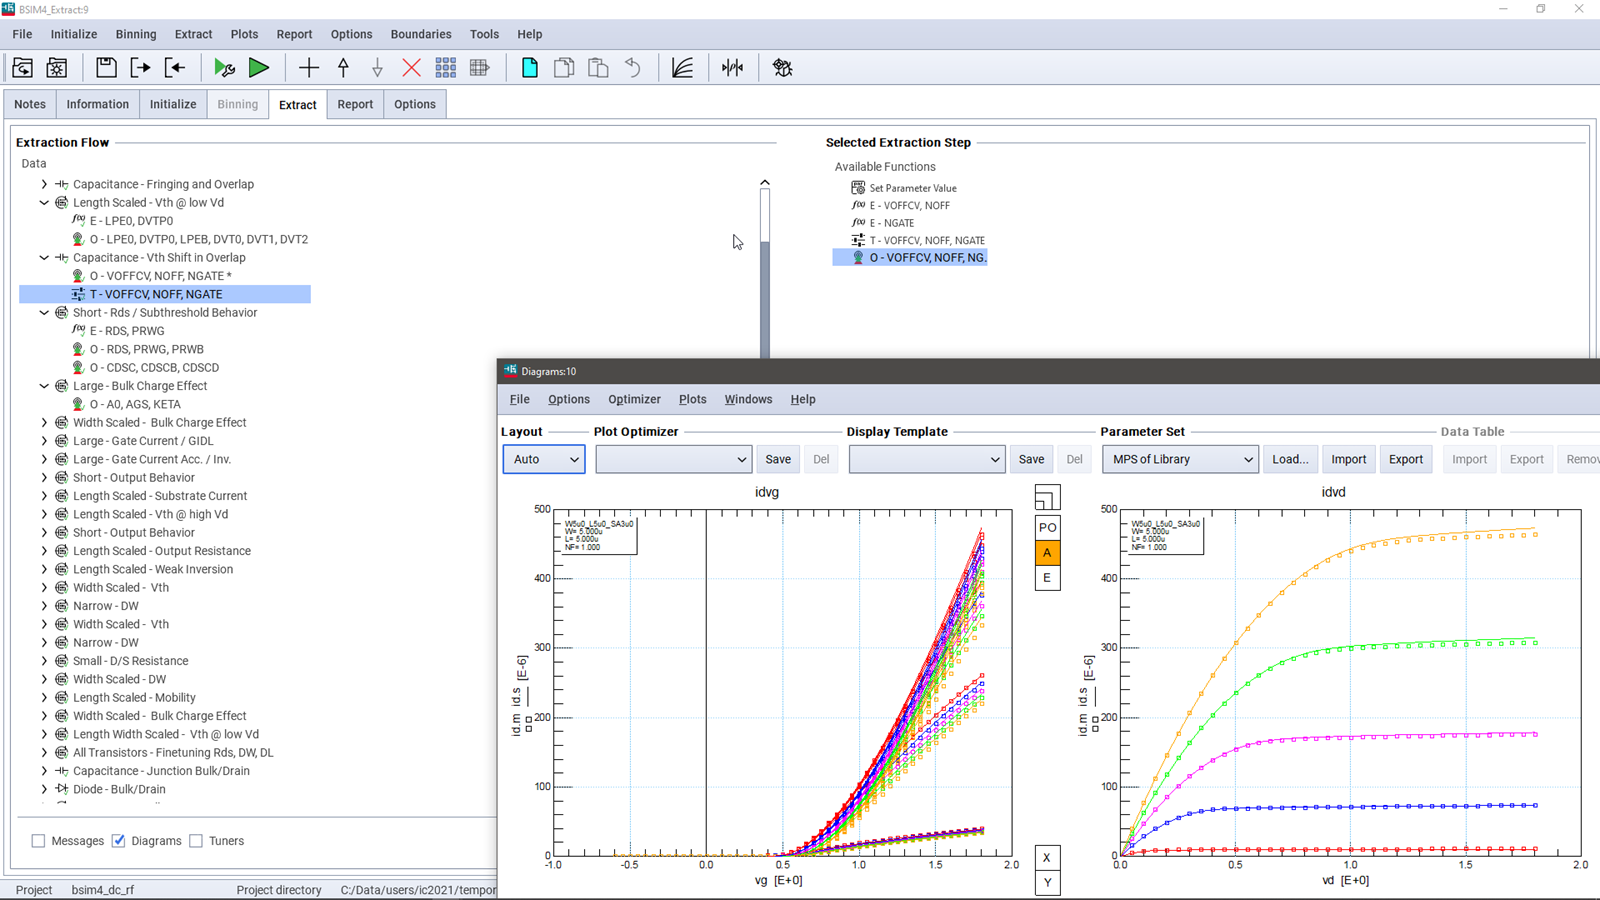Click the new document icon in the toolbar
Image resolution: width=1600 pixels, height=900 pixels.
[529, 67]
